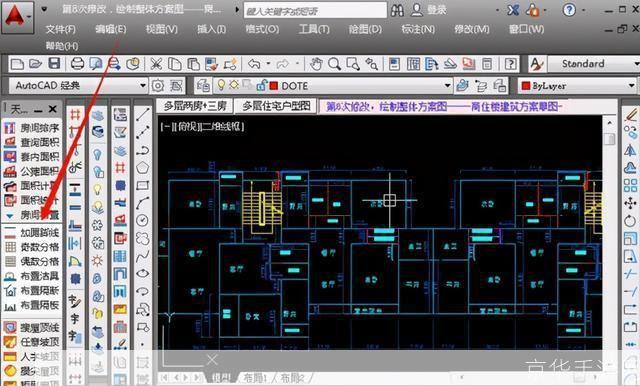The image size is (640, 386).
Task: Click the keyword search input field
Action: click(x=315, y=10)
